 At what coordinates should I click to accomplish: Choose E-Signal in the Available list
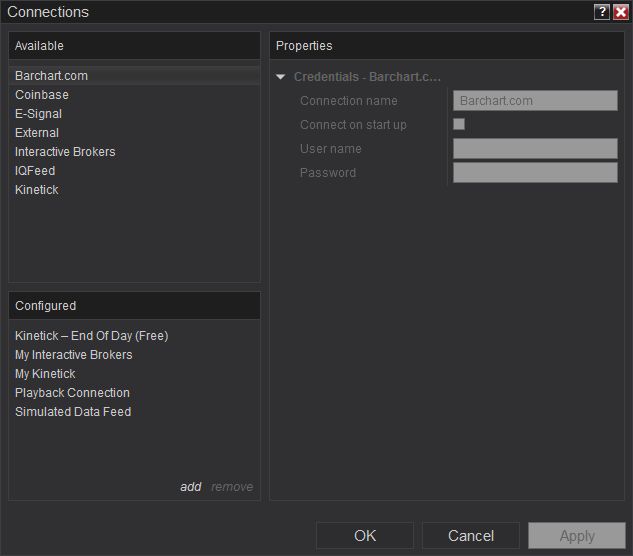[38, 114]
